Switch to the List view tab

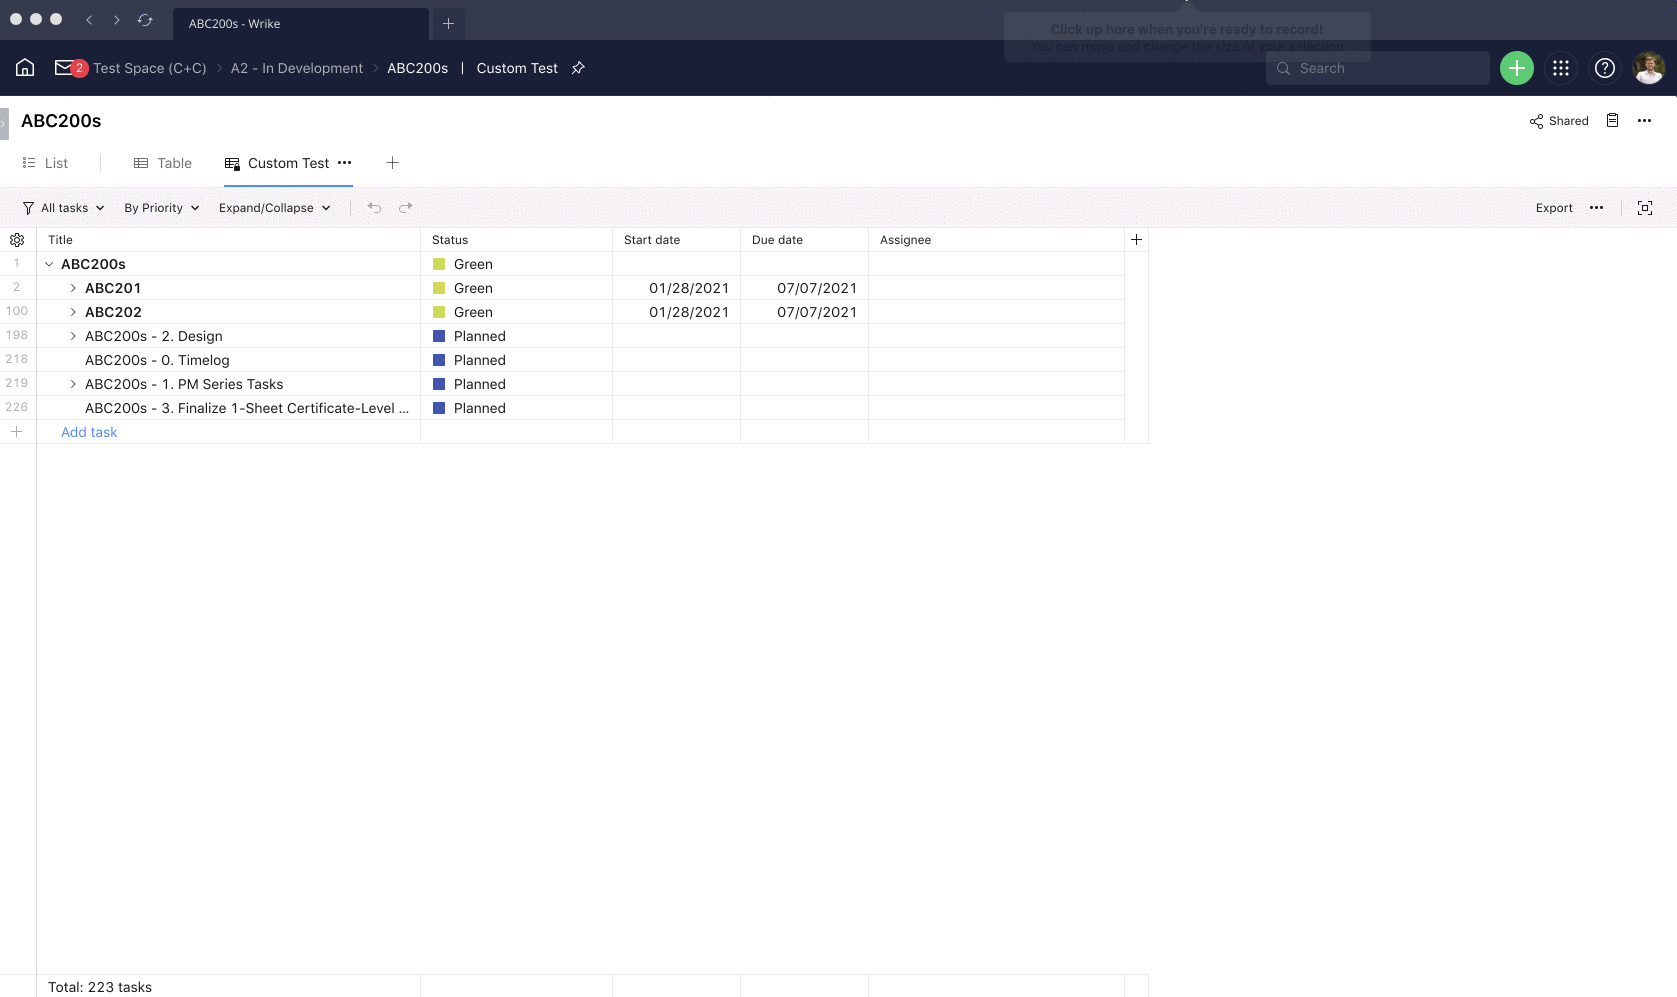(45, 163)
